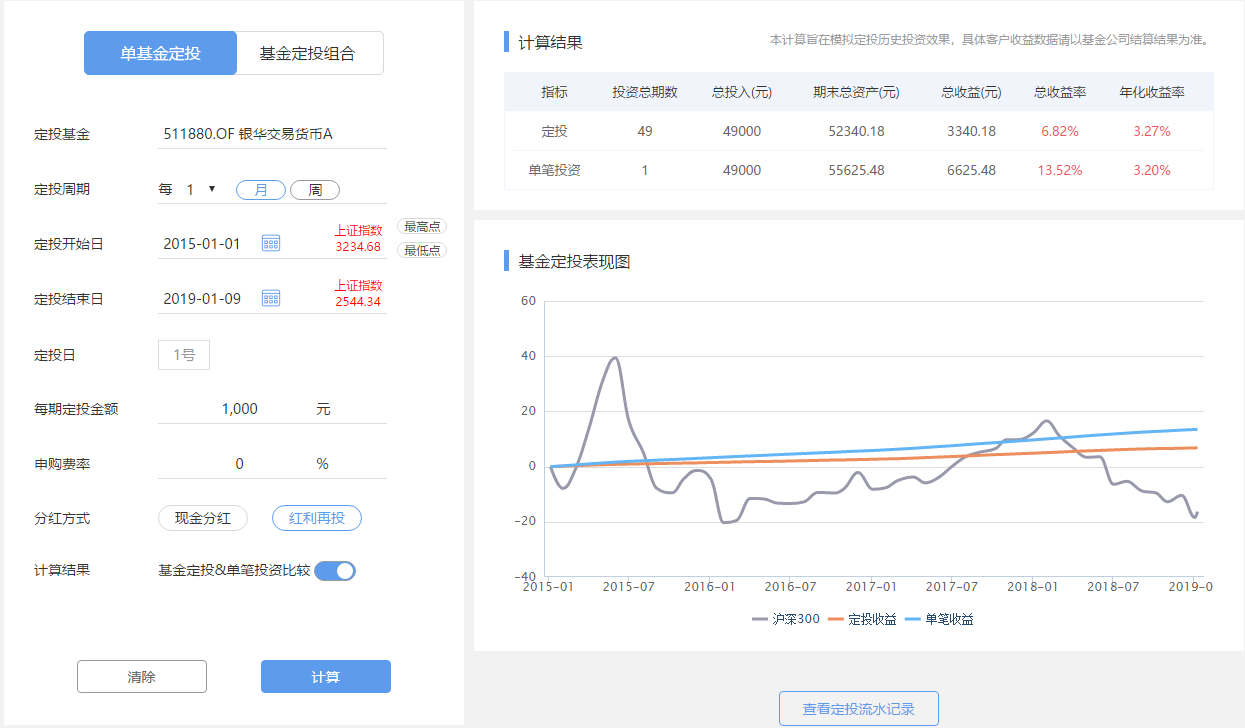
Task: Click 总收益率 column header
Action: (x=1060, y=92)
